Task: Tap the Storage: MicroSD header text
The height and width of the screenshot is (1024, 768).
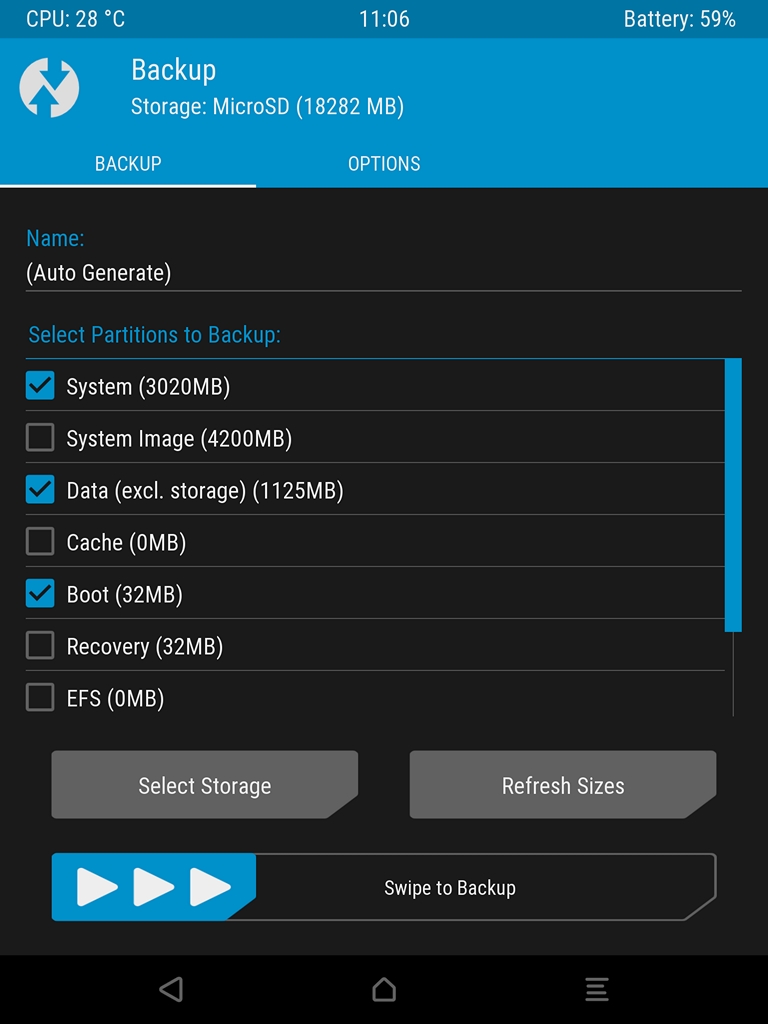Action: 267,107
